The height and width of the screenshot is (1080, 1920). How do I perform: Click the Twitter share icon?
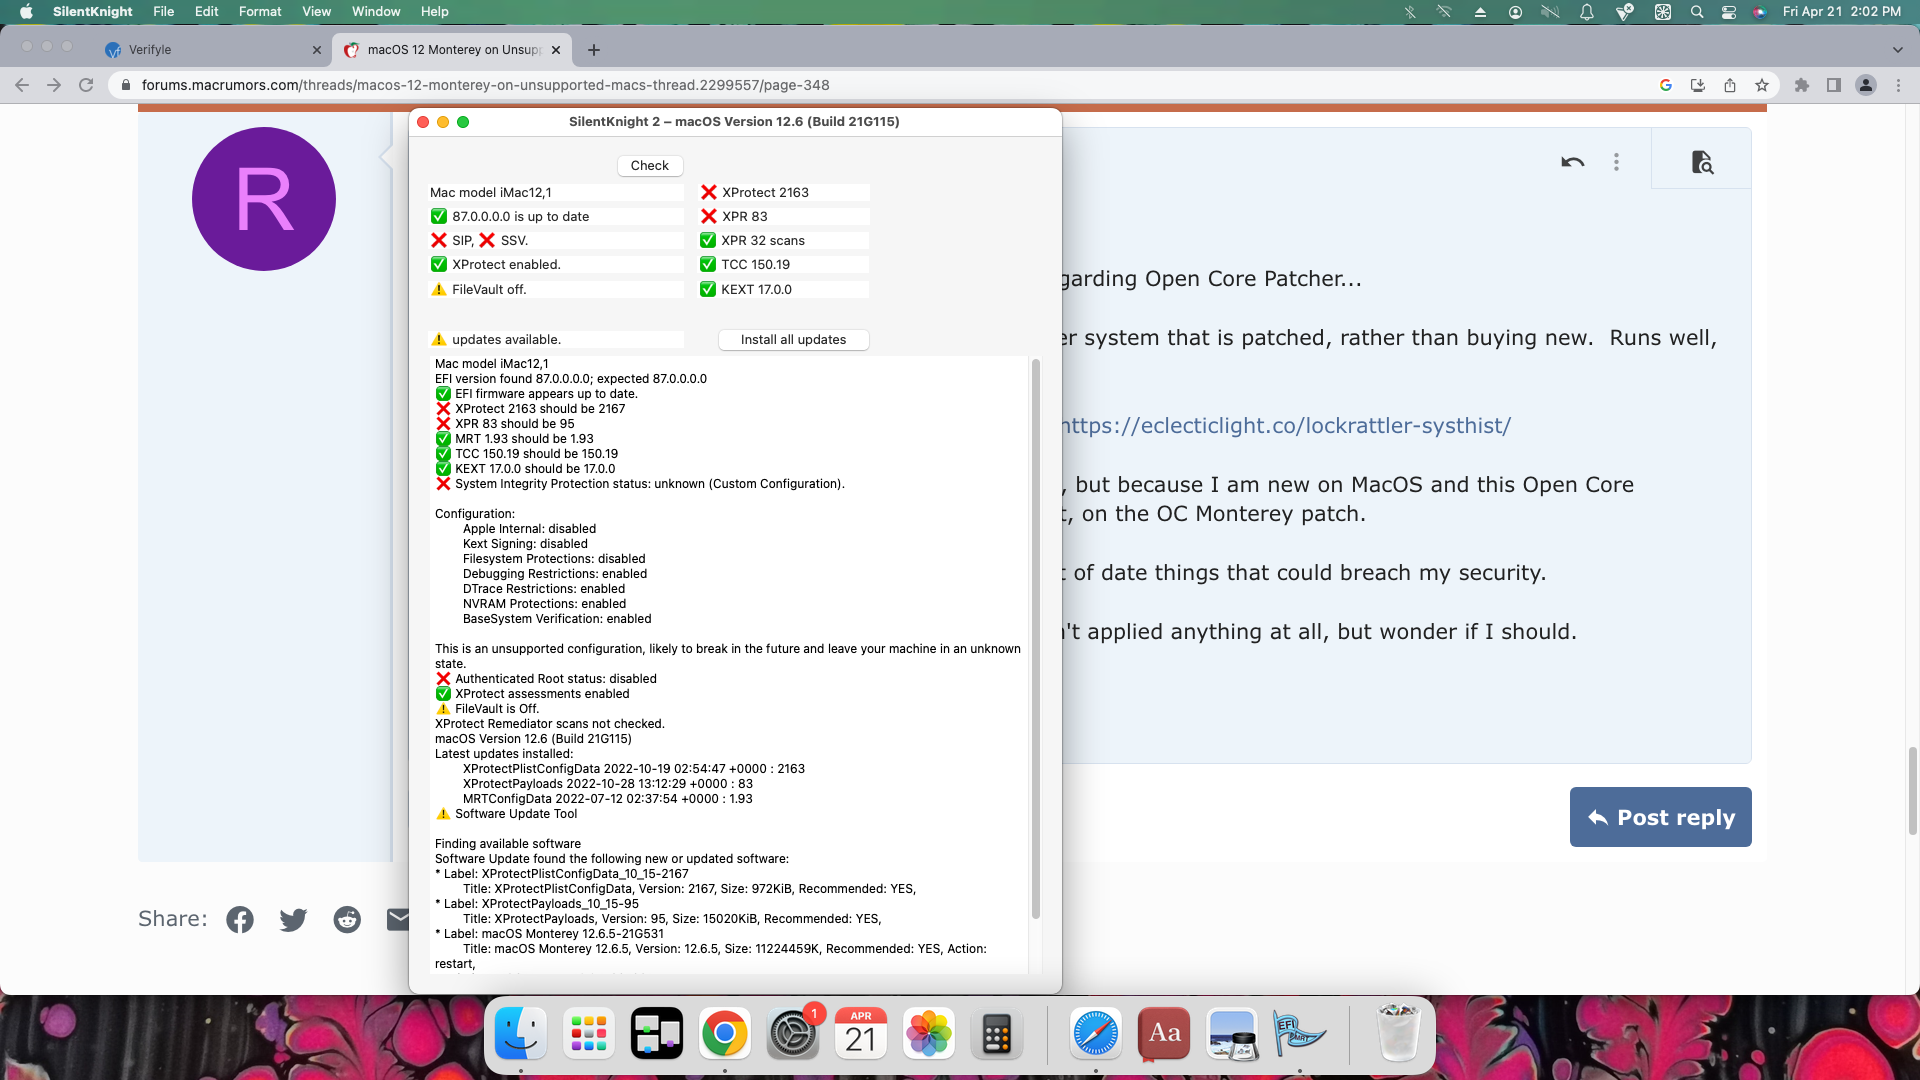(x=293, y=919)
